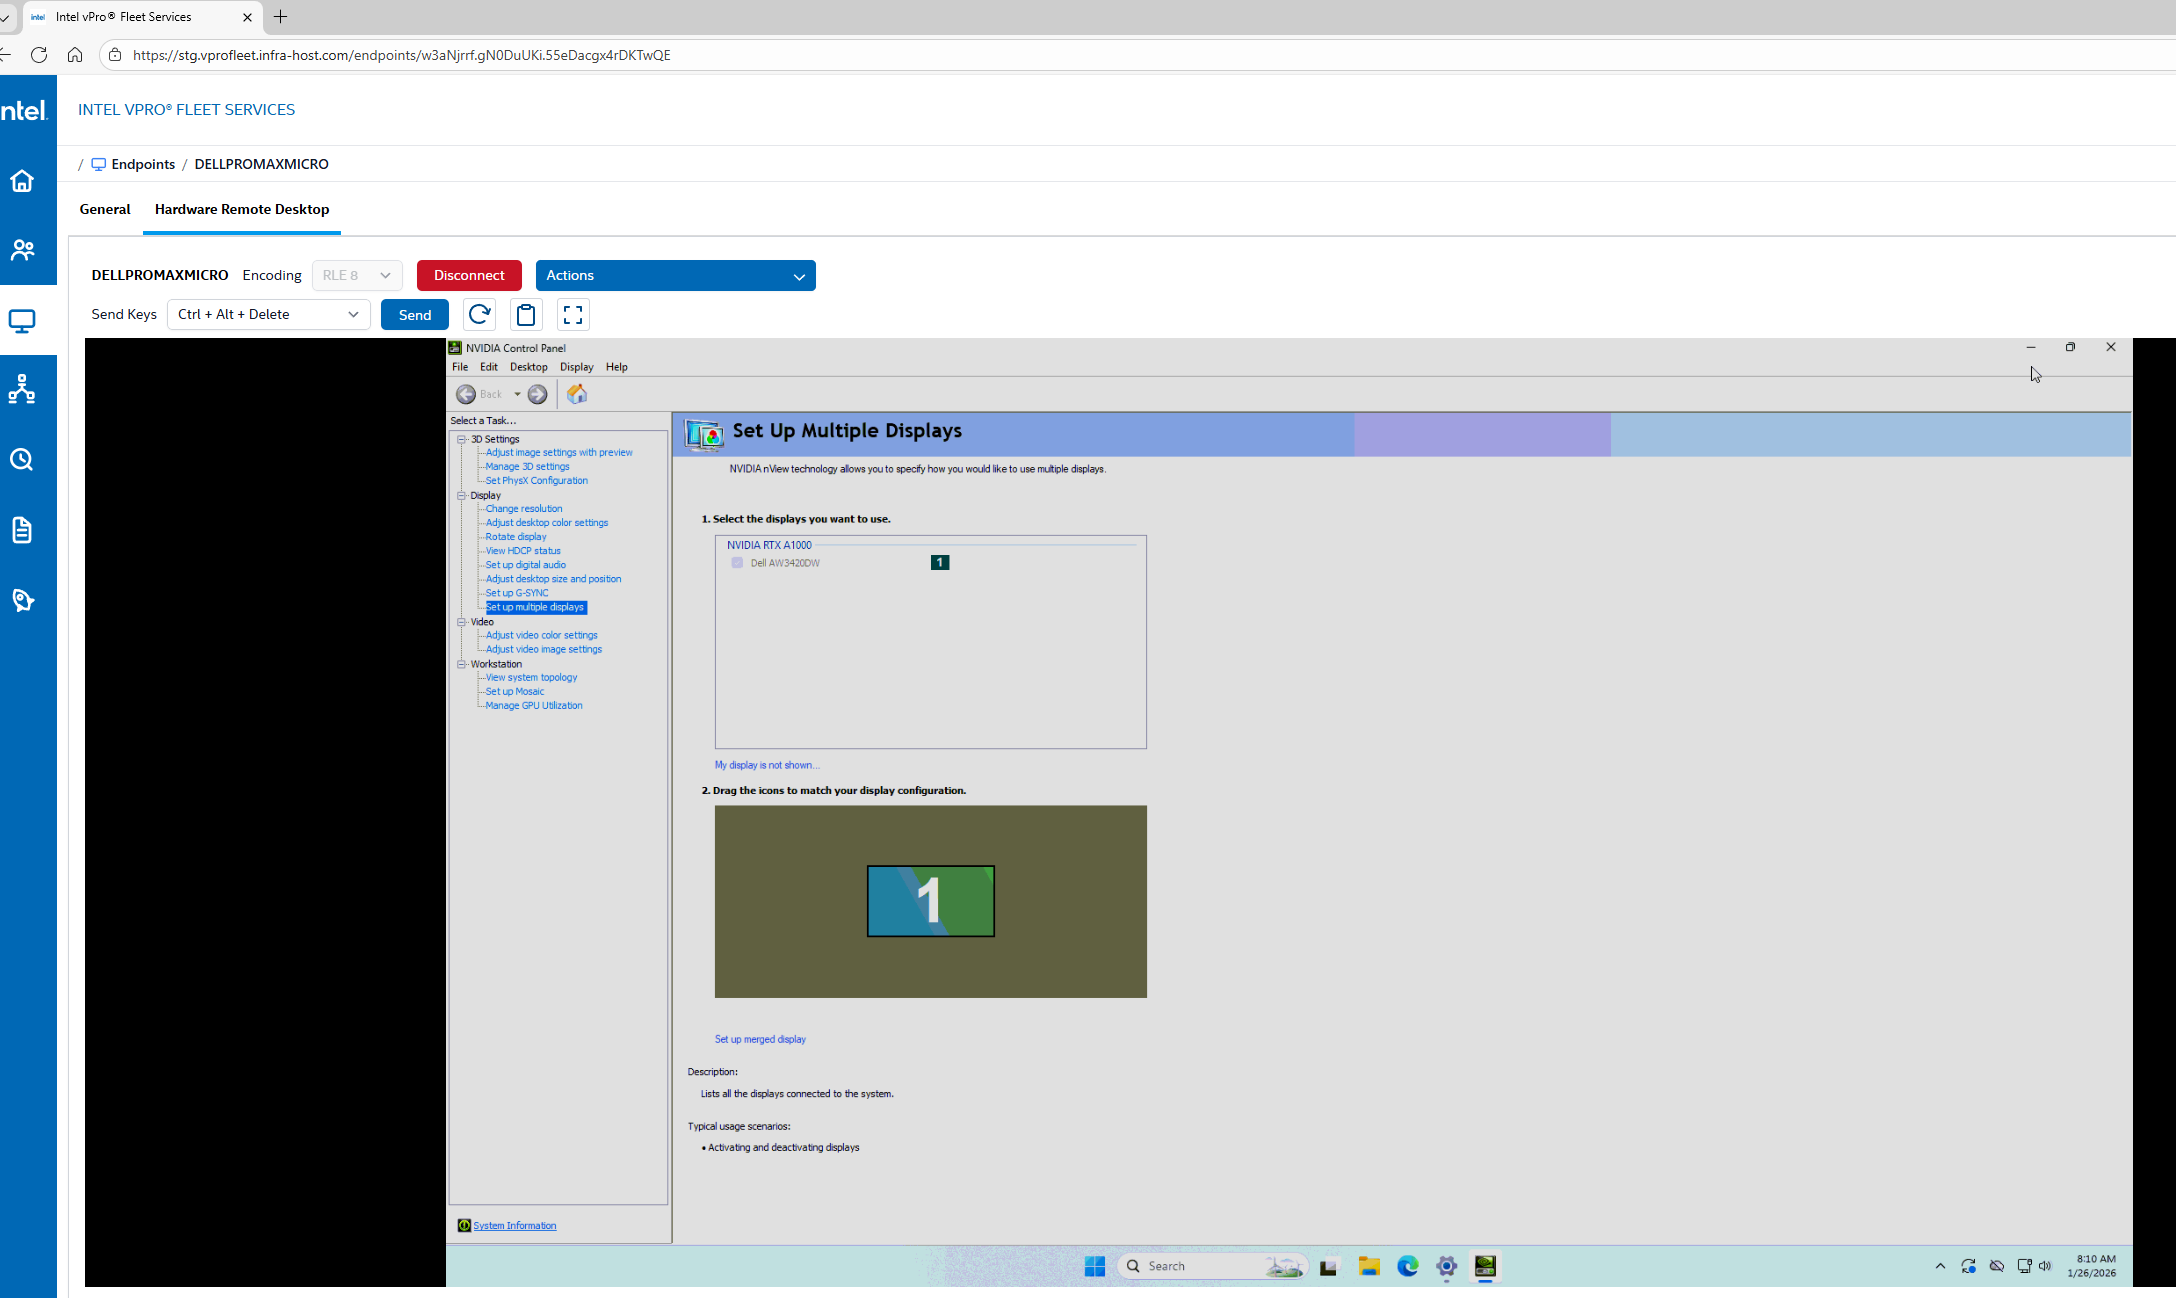Open the Home icon in Intel sidebar
2176x1298 pixels.
tap(22, 181)
